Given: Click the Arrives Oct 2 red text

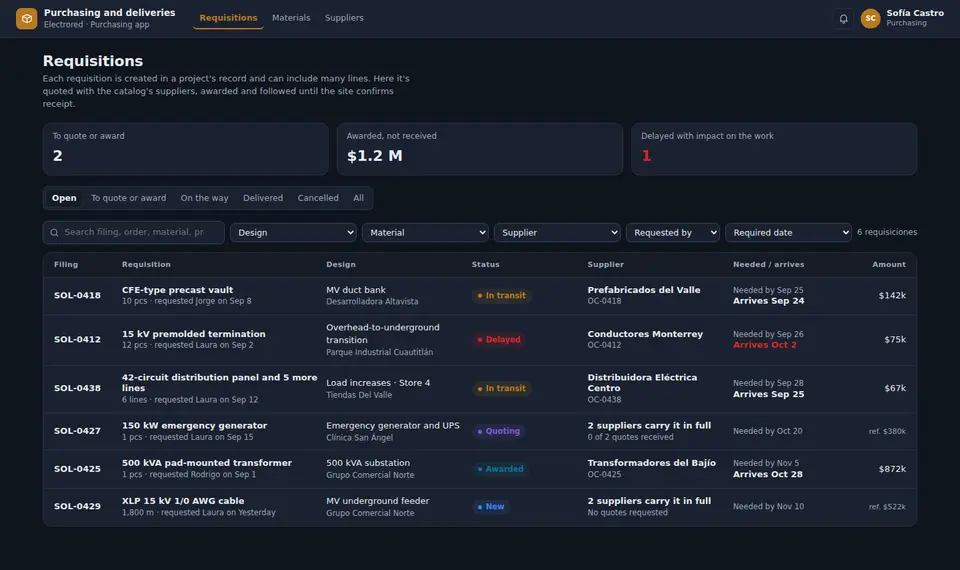Looking at the screenshot, I should 765,345.
